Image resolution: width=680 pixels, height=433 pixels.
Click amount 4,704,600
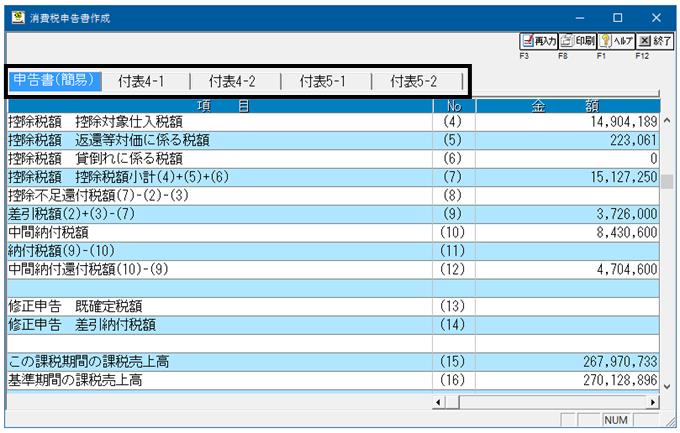pos(627,269)
